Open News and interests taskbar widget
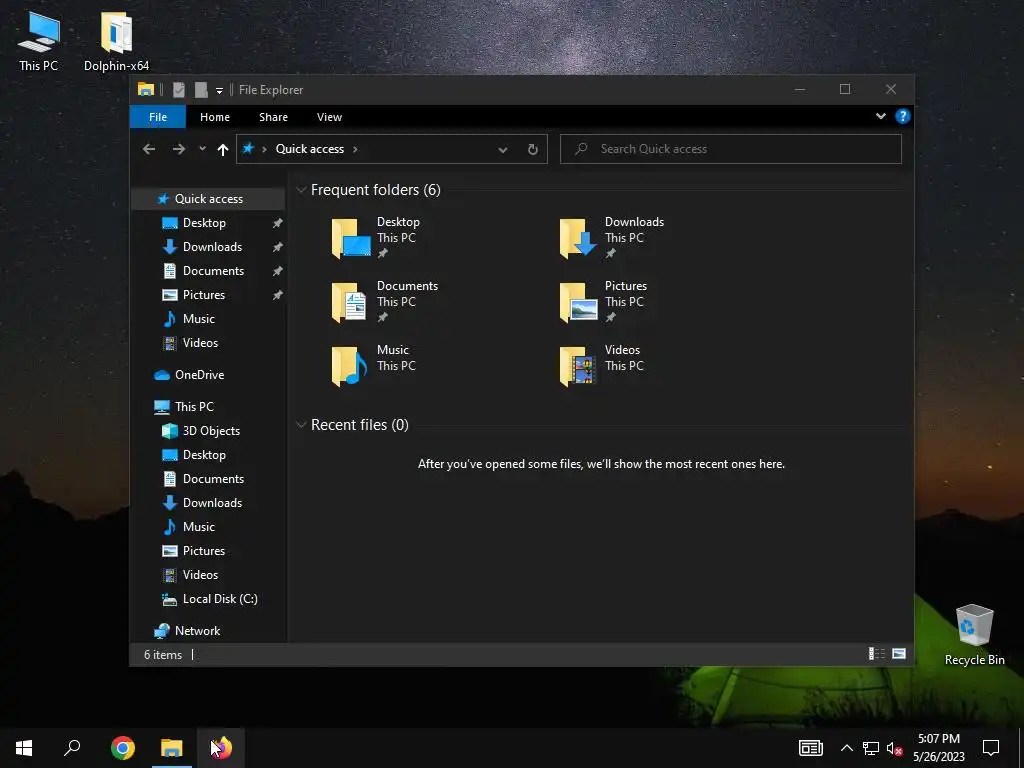This screenshot has width=1024, height=768. (x=810, y=748)
